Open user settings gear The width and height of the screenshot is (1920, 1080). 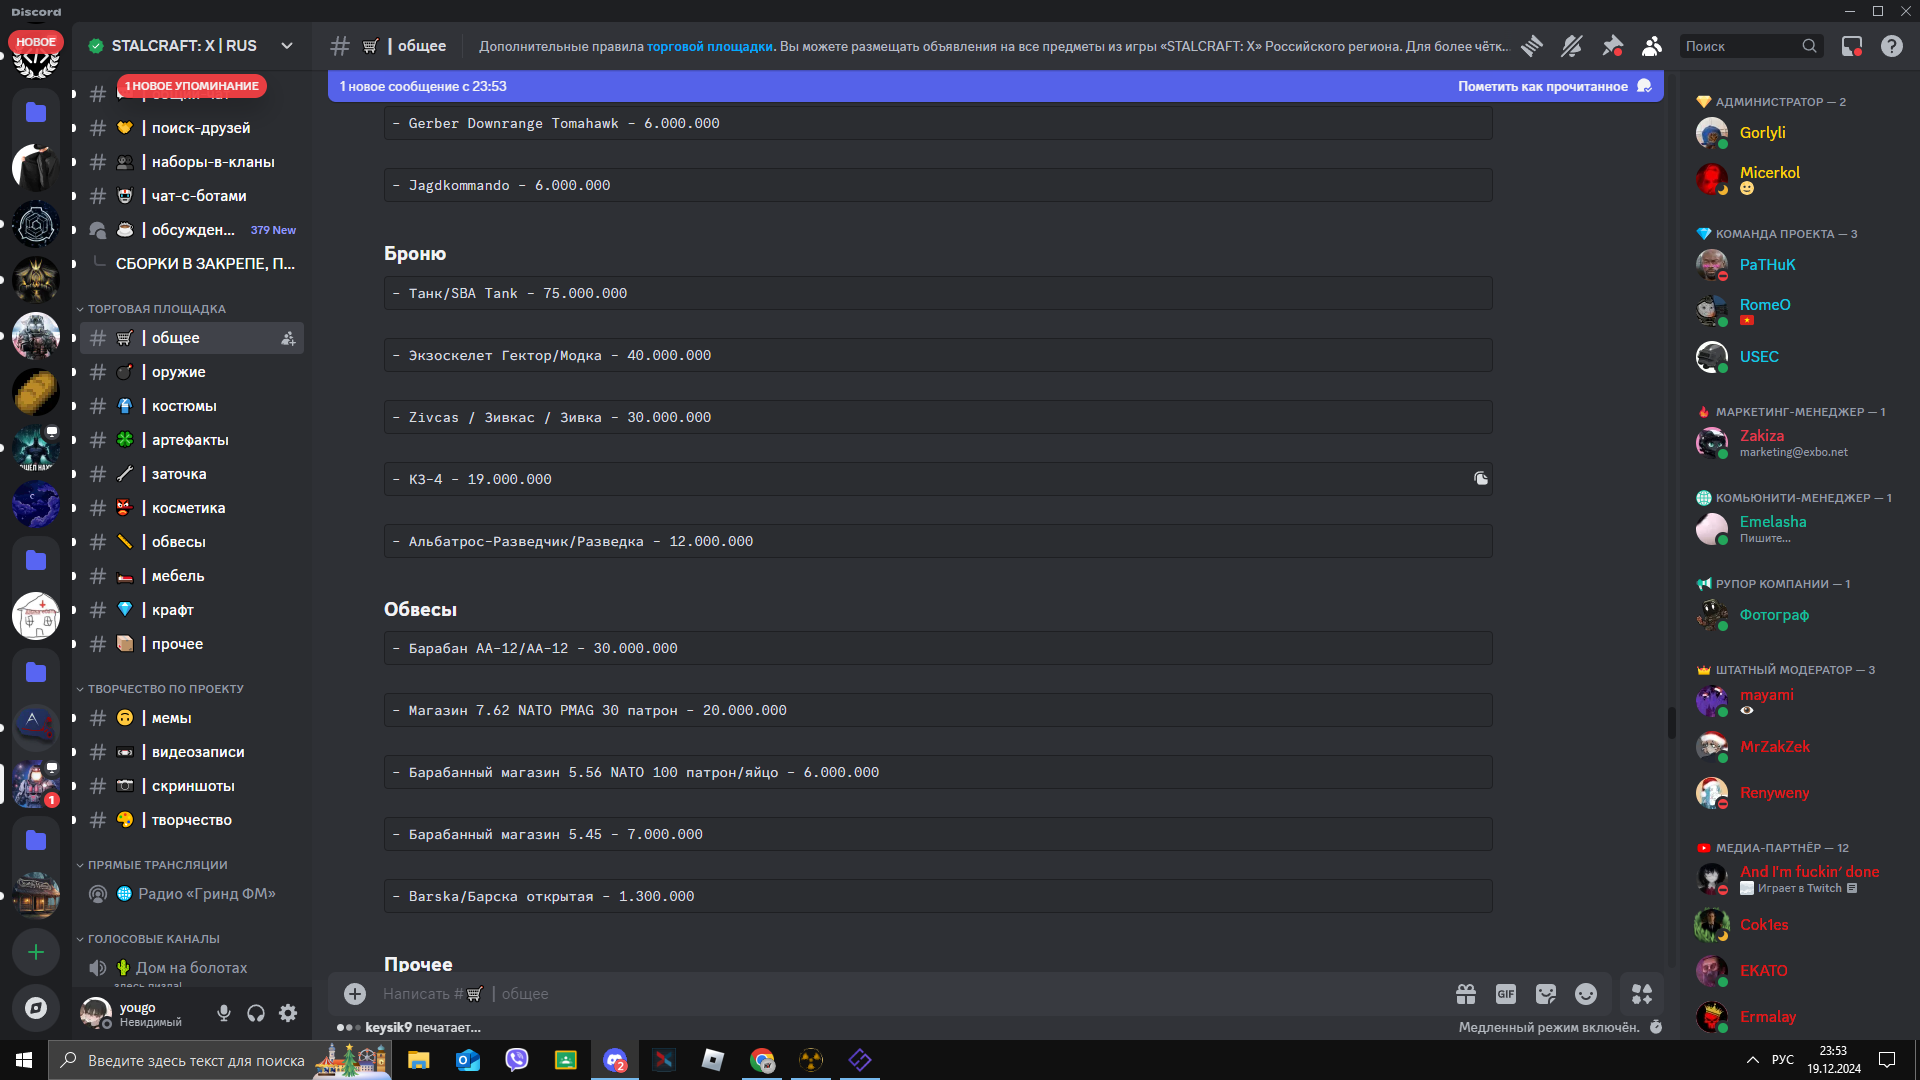[288, 1014]
